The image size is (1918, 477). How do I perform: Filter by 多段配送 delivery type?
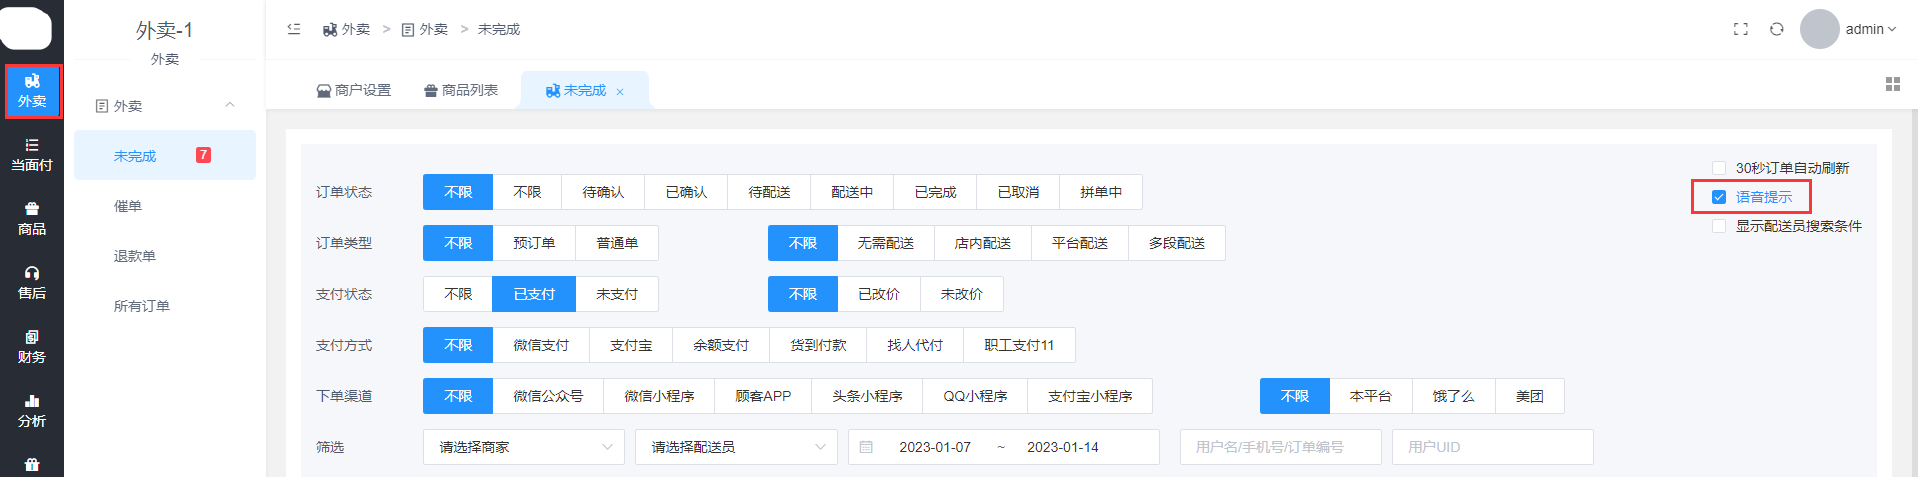point(1177,243)
